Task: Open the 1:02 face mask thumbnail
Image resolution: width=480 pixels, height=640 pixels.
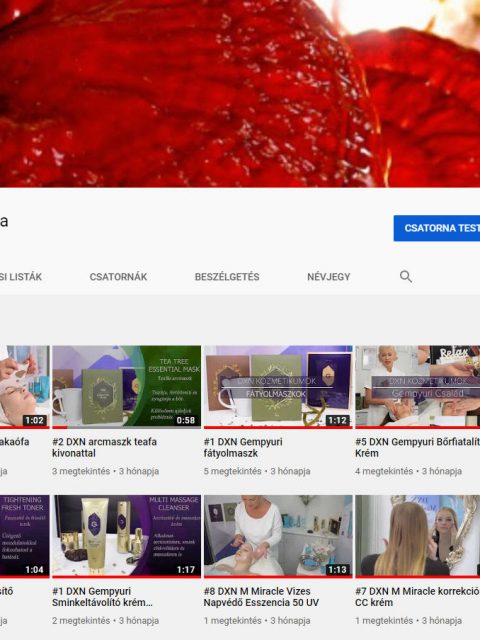Action: tap(24, 386)
